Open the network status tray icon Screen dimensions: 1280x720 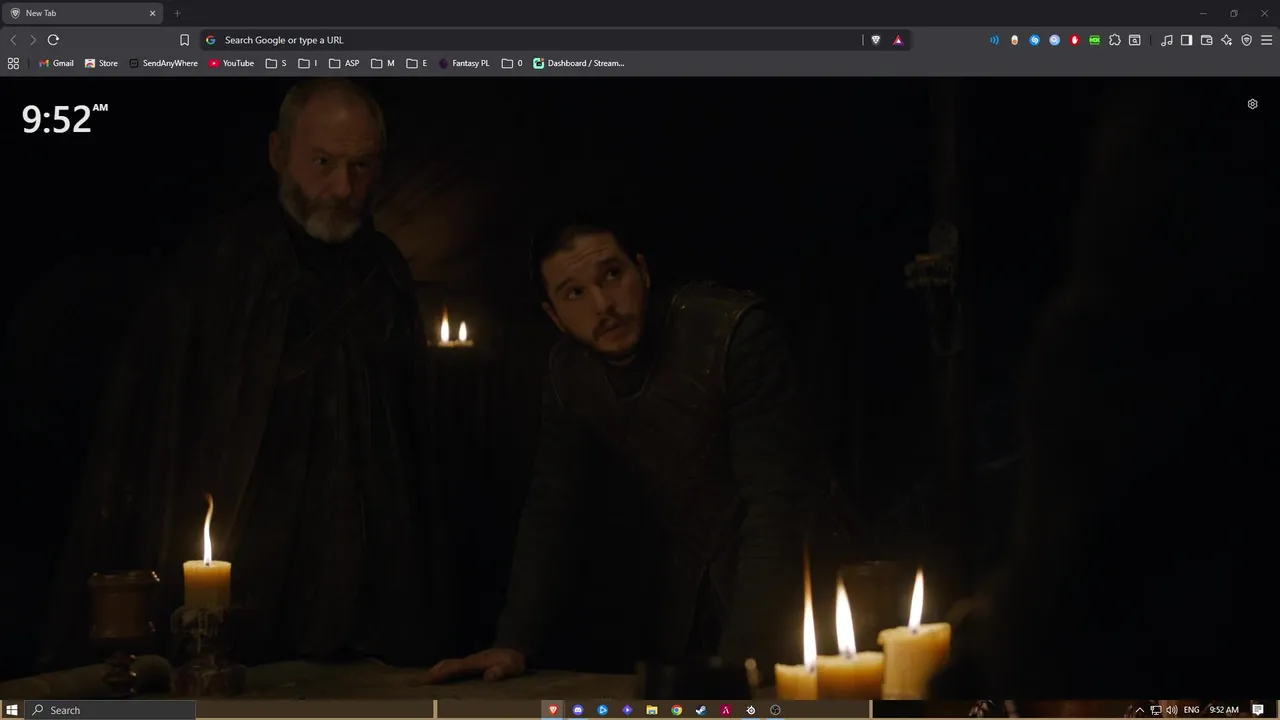point(1156,710)
